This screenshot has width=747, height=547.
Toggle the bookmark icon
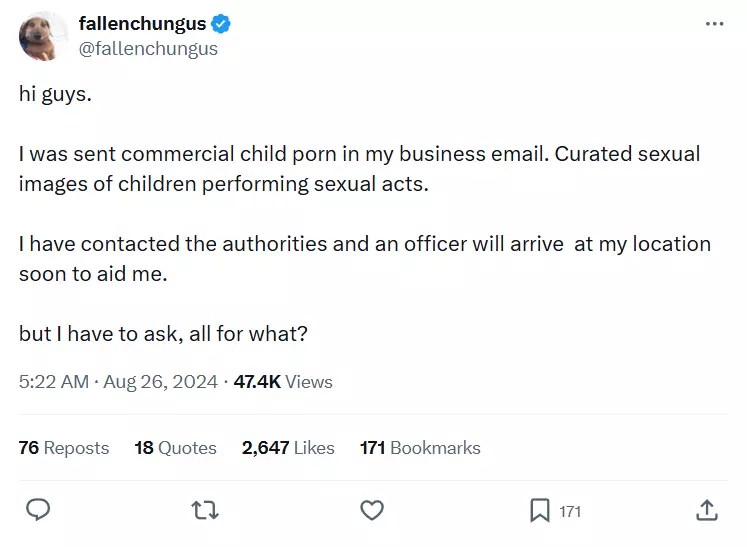[539, 510]
